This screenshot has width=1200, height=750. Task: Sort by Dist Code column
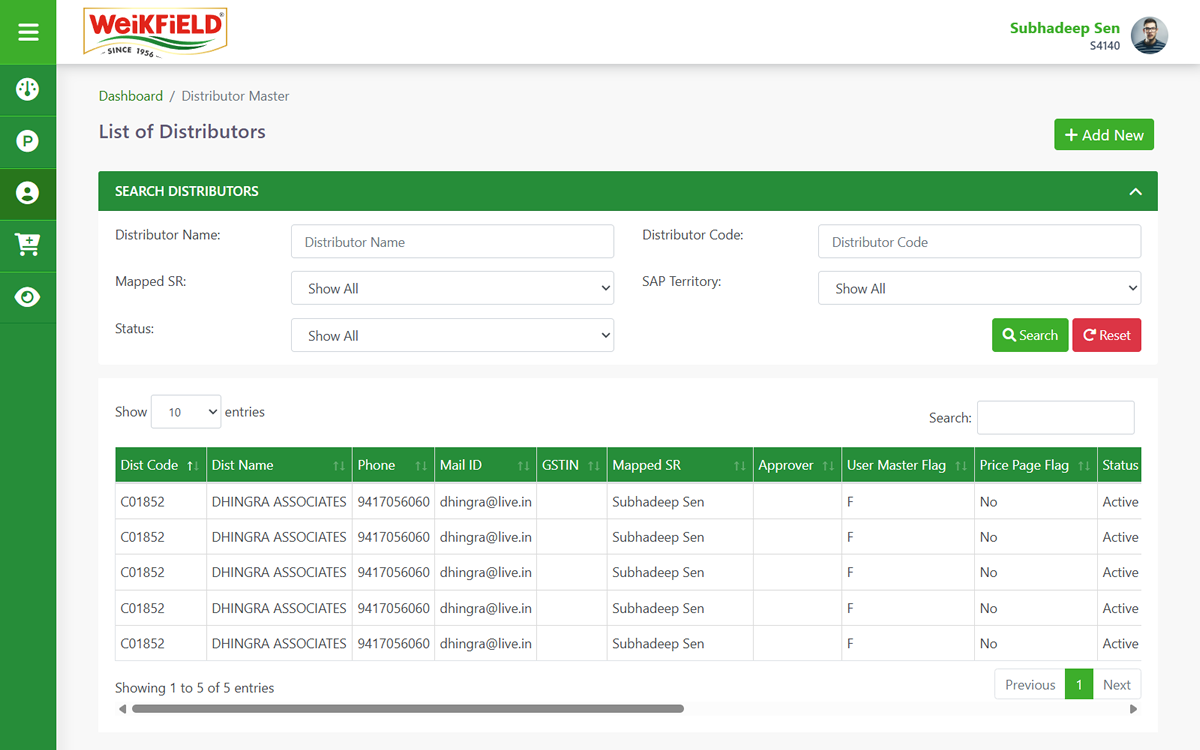coord(160,465)
